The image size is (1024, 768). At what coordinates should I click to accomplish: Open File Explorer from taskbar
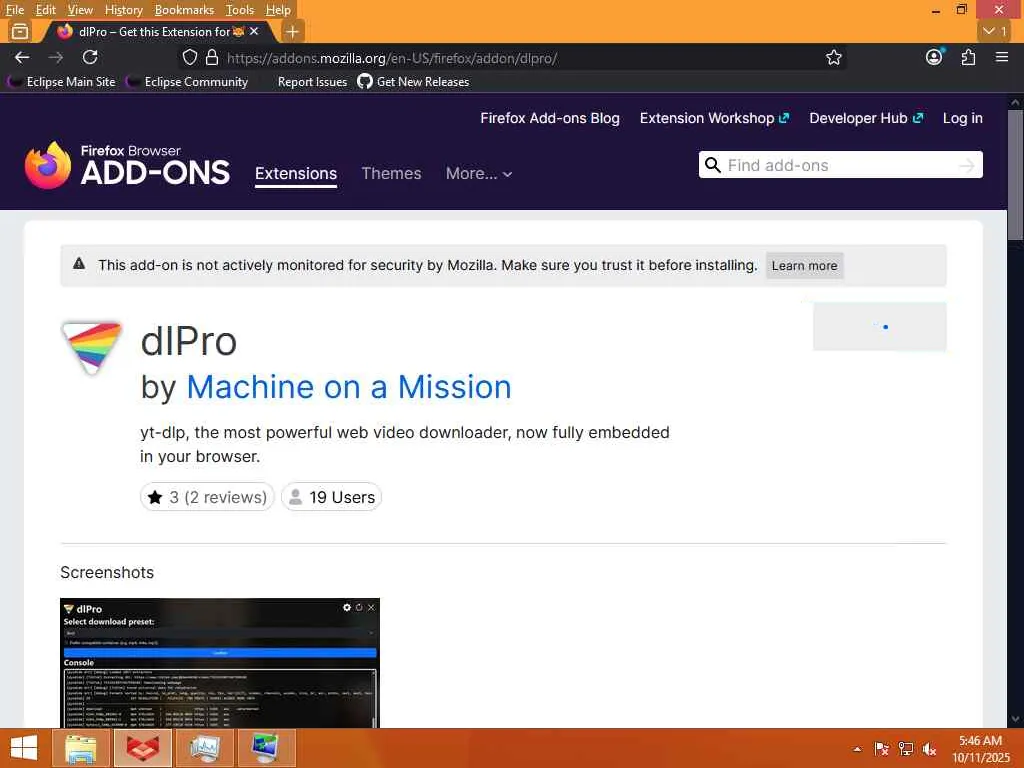point(81,748)
